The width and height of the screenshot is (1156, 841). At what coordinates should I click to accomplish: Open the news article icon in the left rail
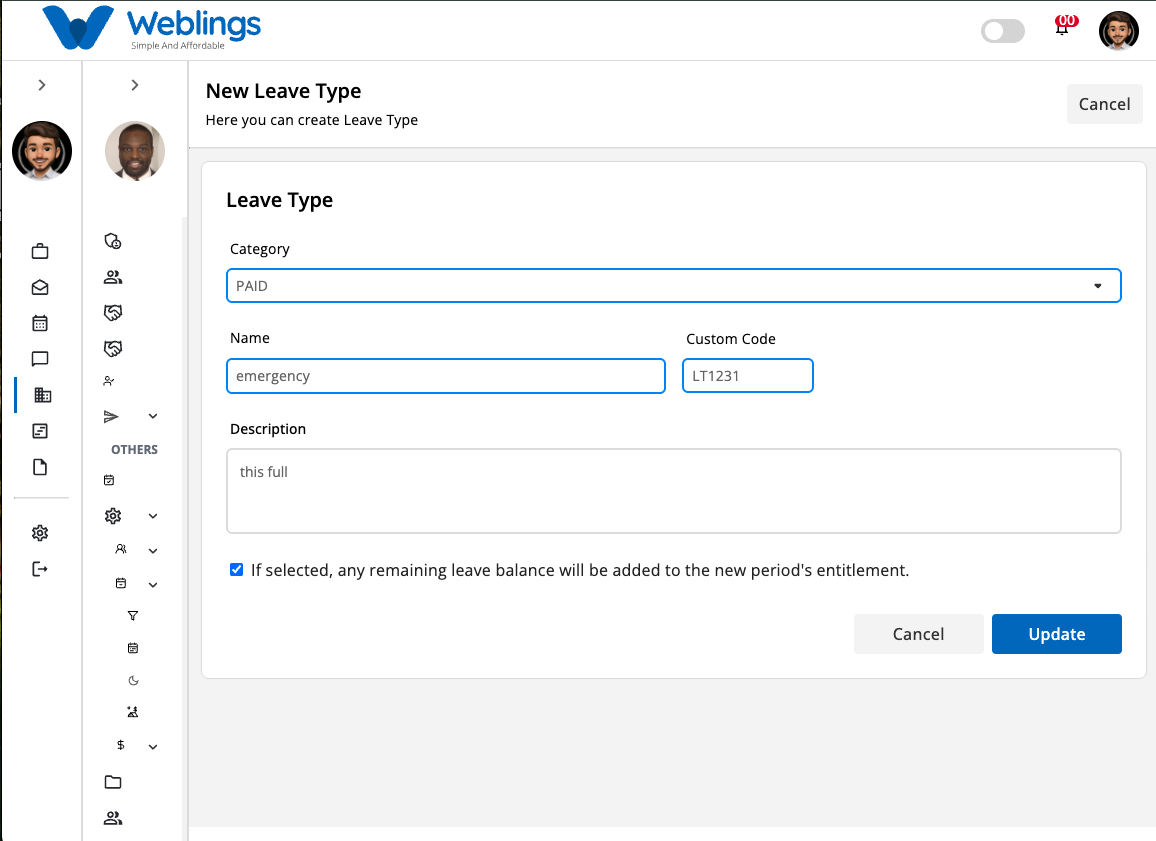click(40, 431)
